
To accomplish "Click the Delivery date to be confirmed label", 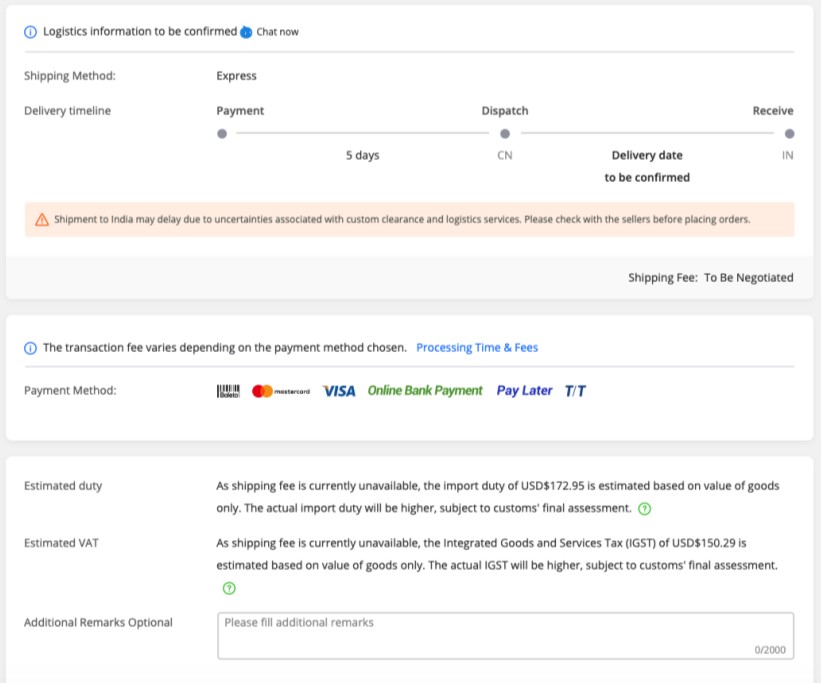I will [x=647, y=167].
